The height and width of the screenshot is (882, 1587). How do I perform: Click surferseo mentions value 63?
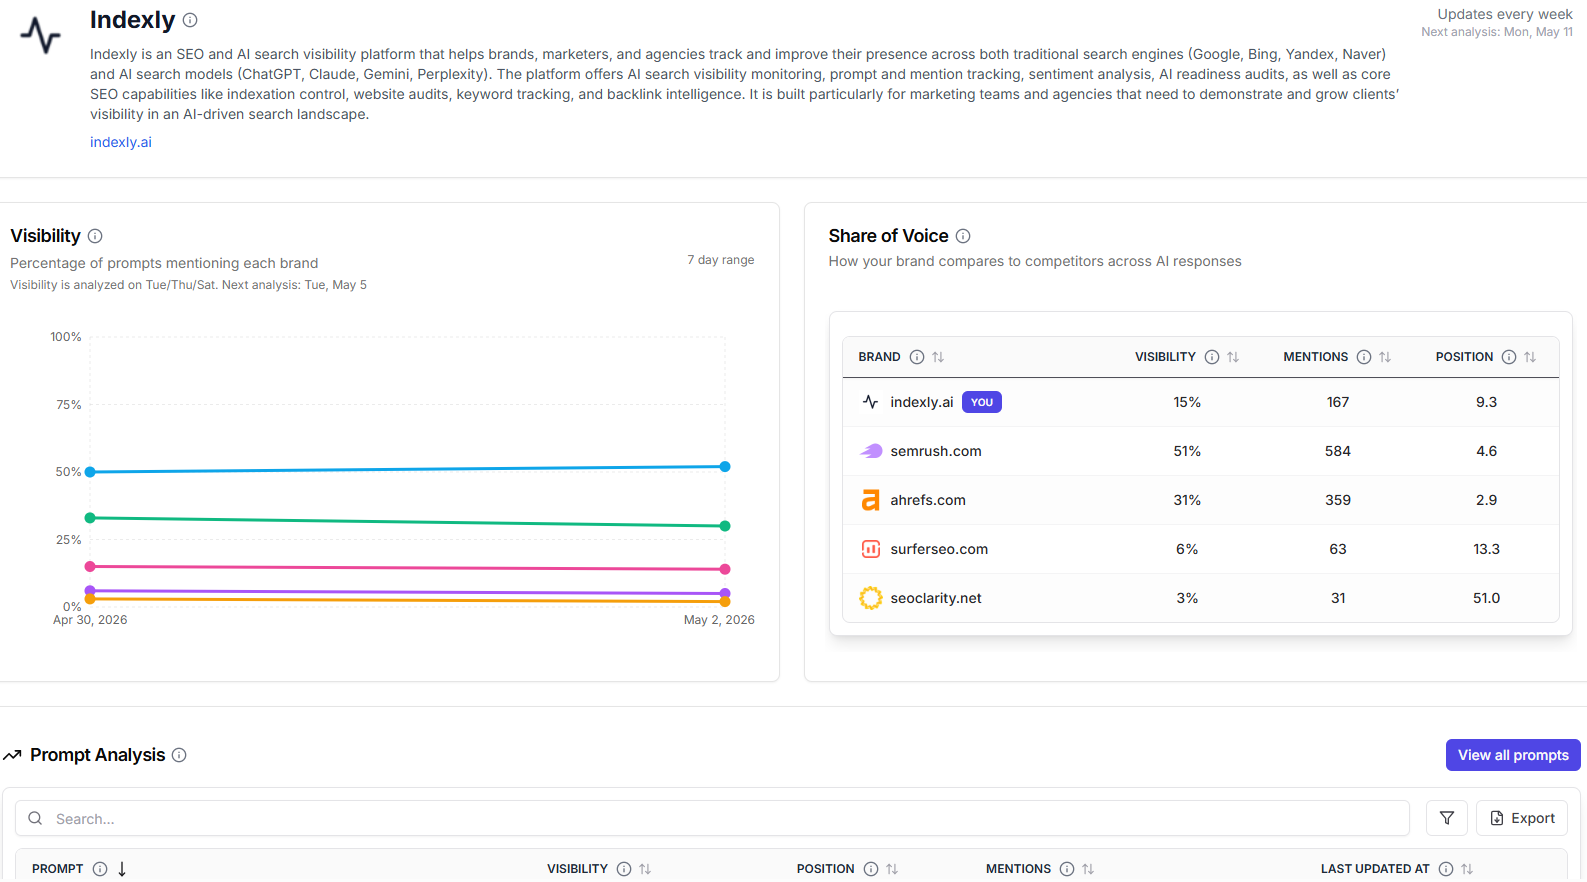point(1338,549)
